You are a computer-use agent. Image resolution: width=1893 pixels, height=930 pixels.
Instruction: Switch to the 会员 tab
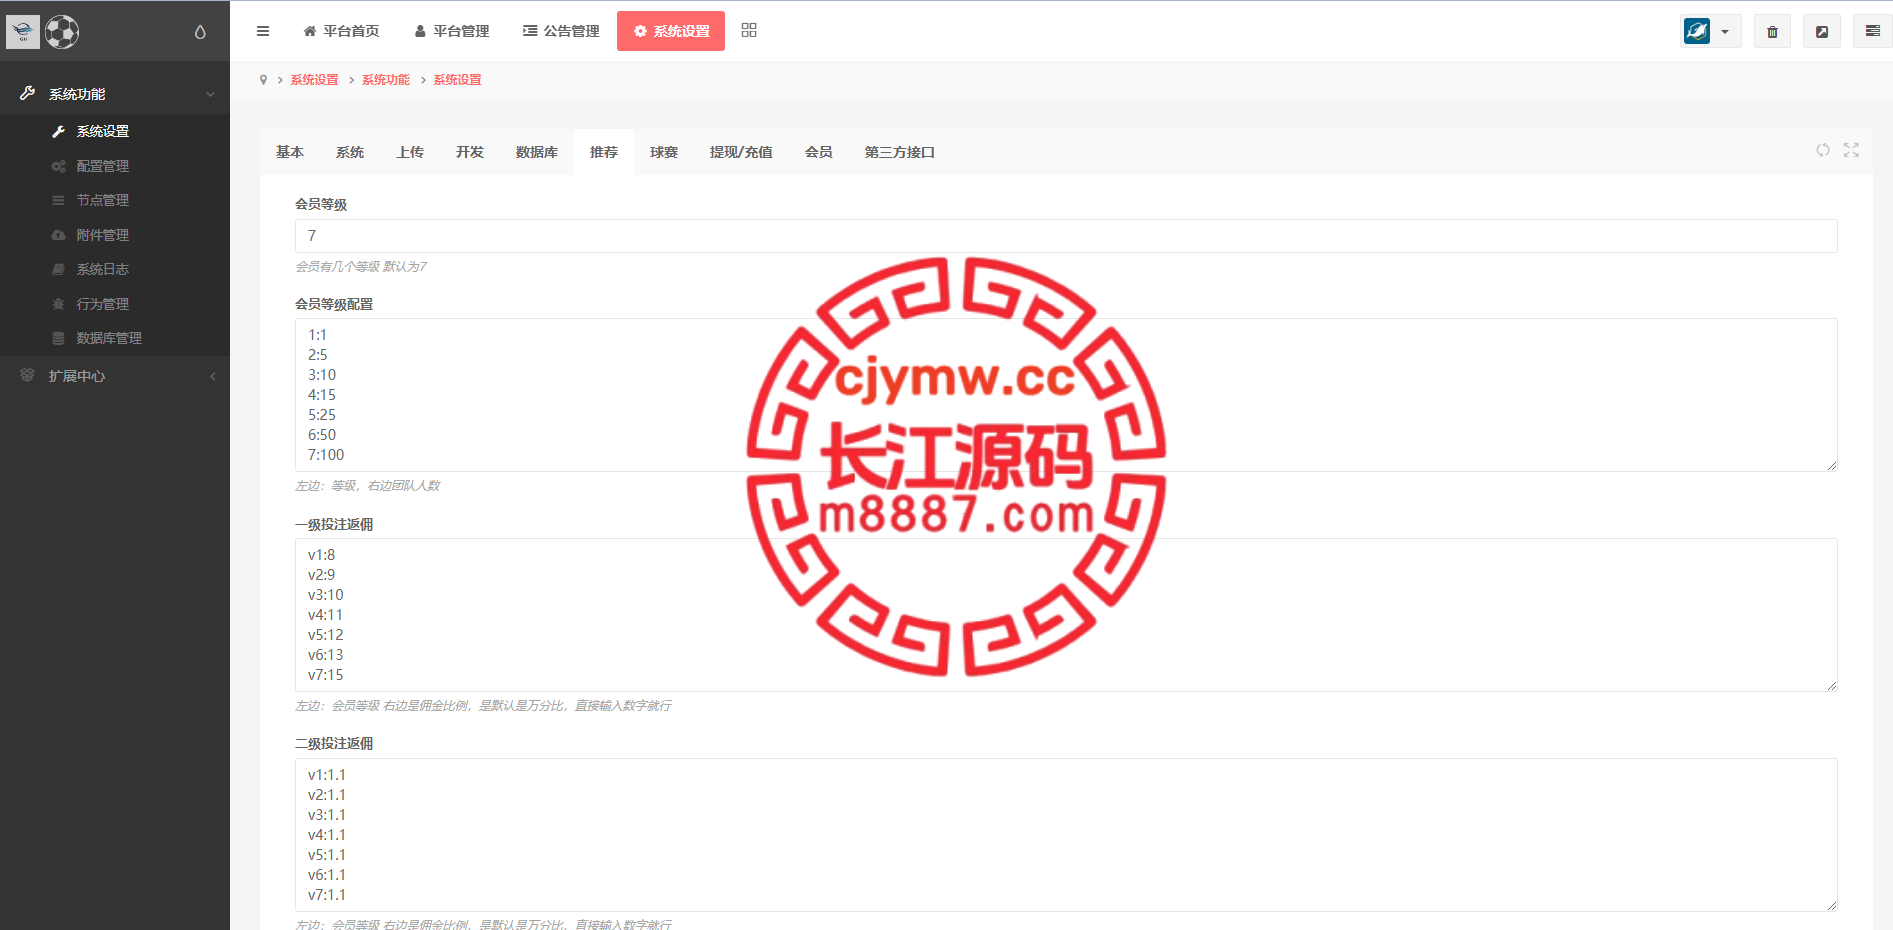(x=819, y=152)
